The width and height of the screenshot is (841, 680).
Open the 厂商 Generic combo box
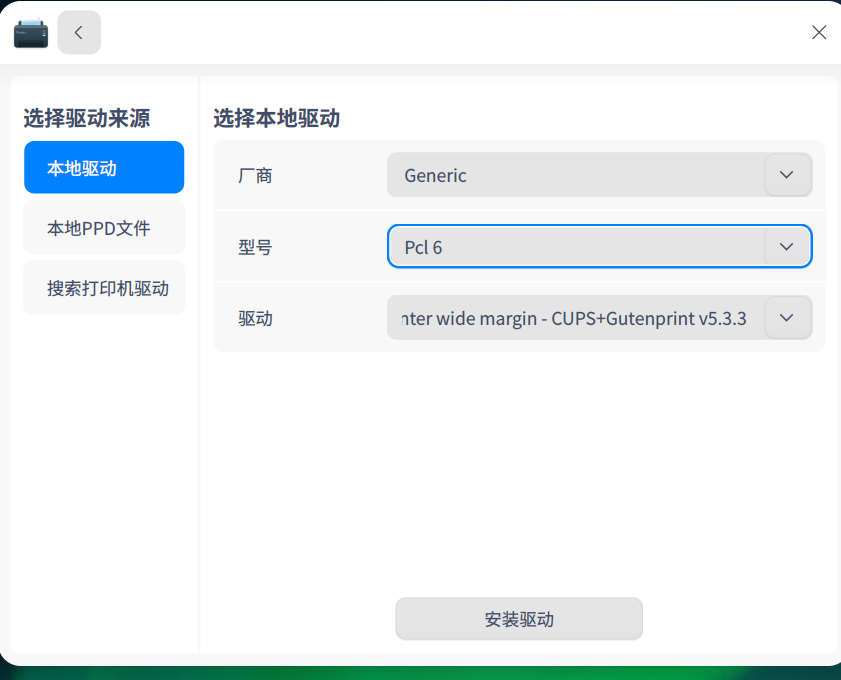click(x=599, y=175)
